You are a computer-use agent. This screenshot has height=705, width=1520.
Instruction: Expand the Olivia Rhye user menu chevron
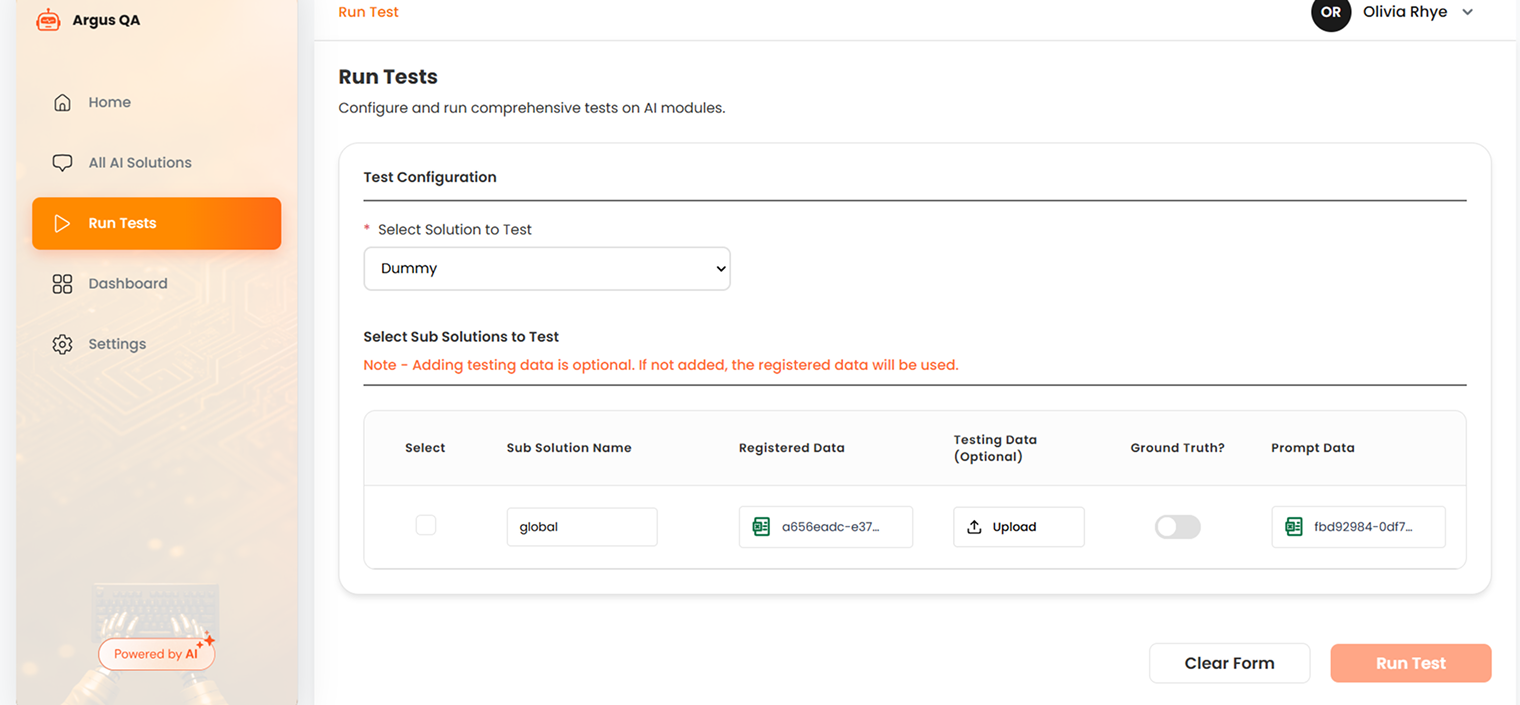coord(1468,13)
